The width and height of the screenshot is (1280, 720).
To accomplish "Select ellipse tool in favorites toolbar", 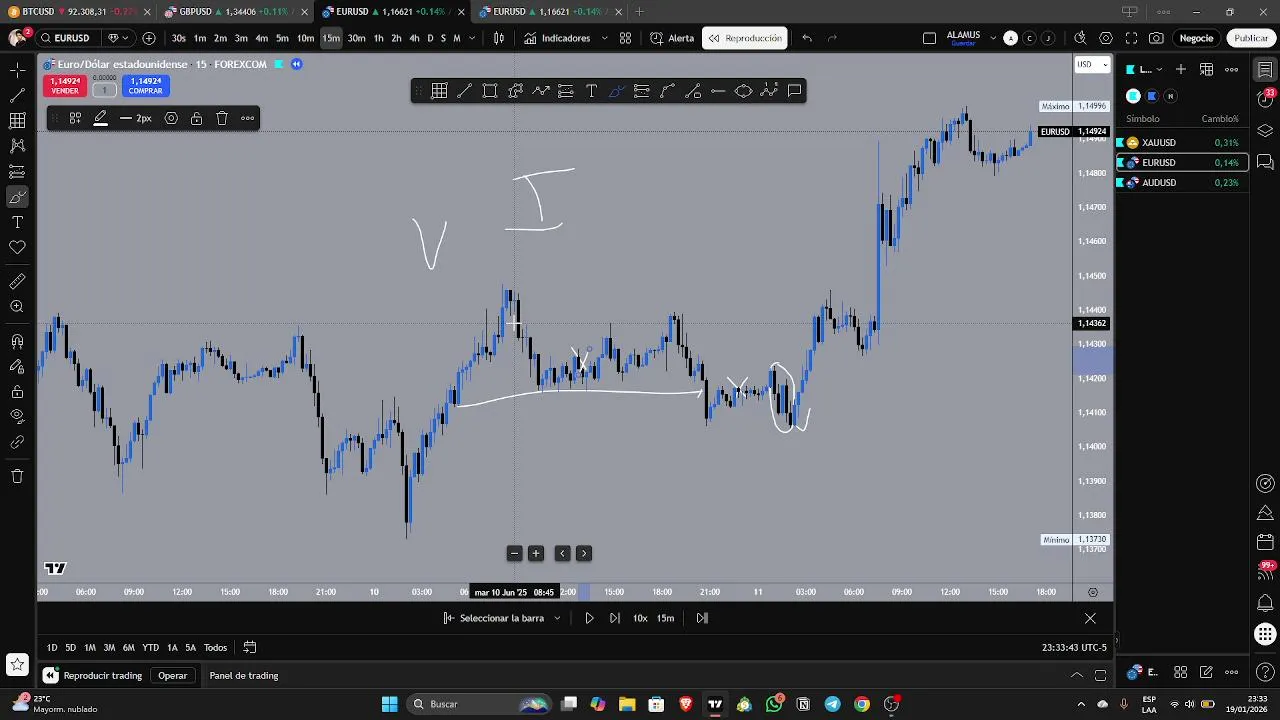I will (743, 91).
